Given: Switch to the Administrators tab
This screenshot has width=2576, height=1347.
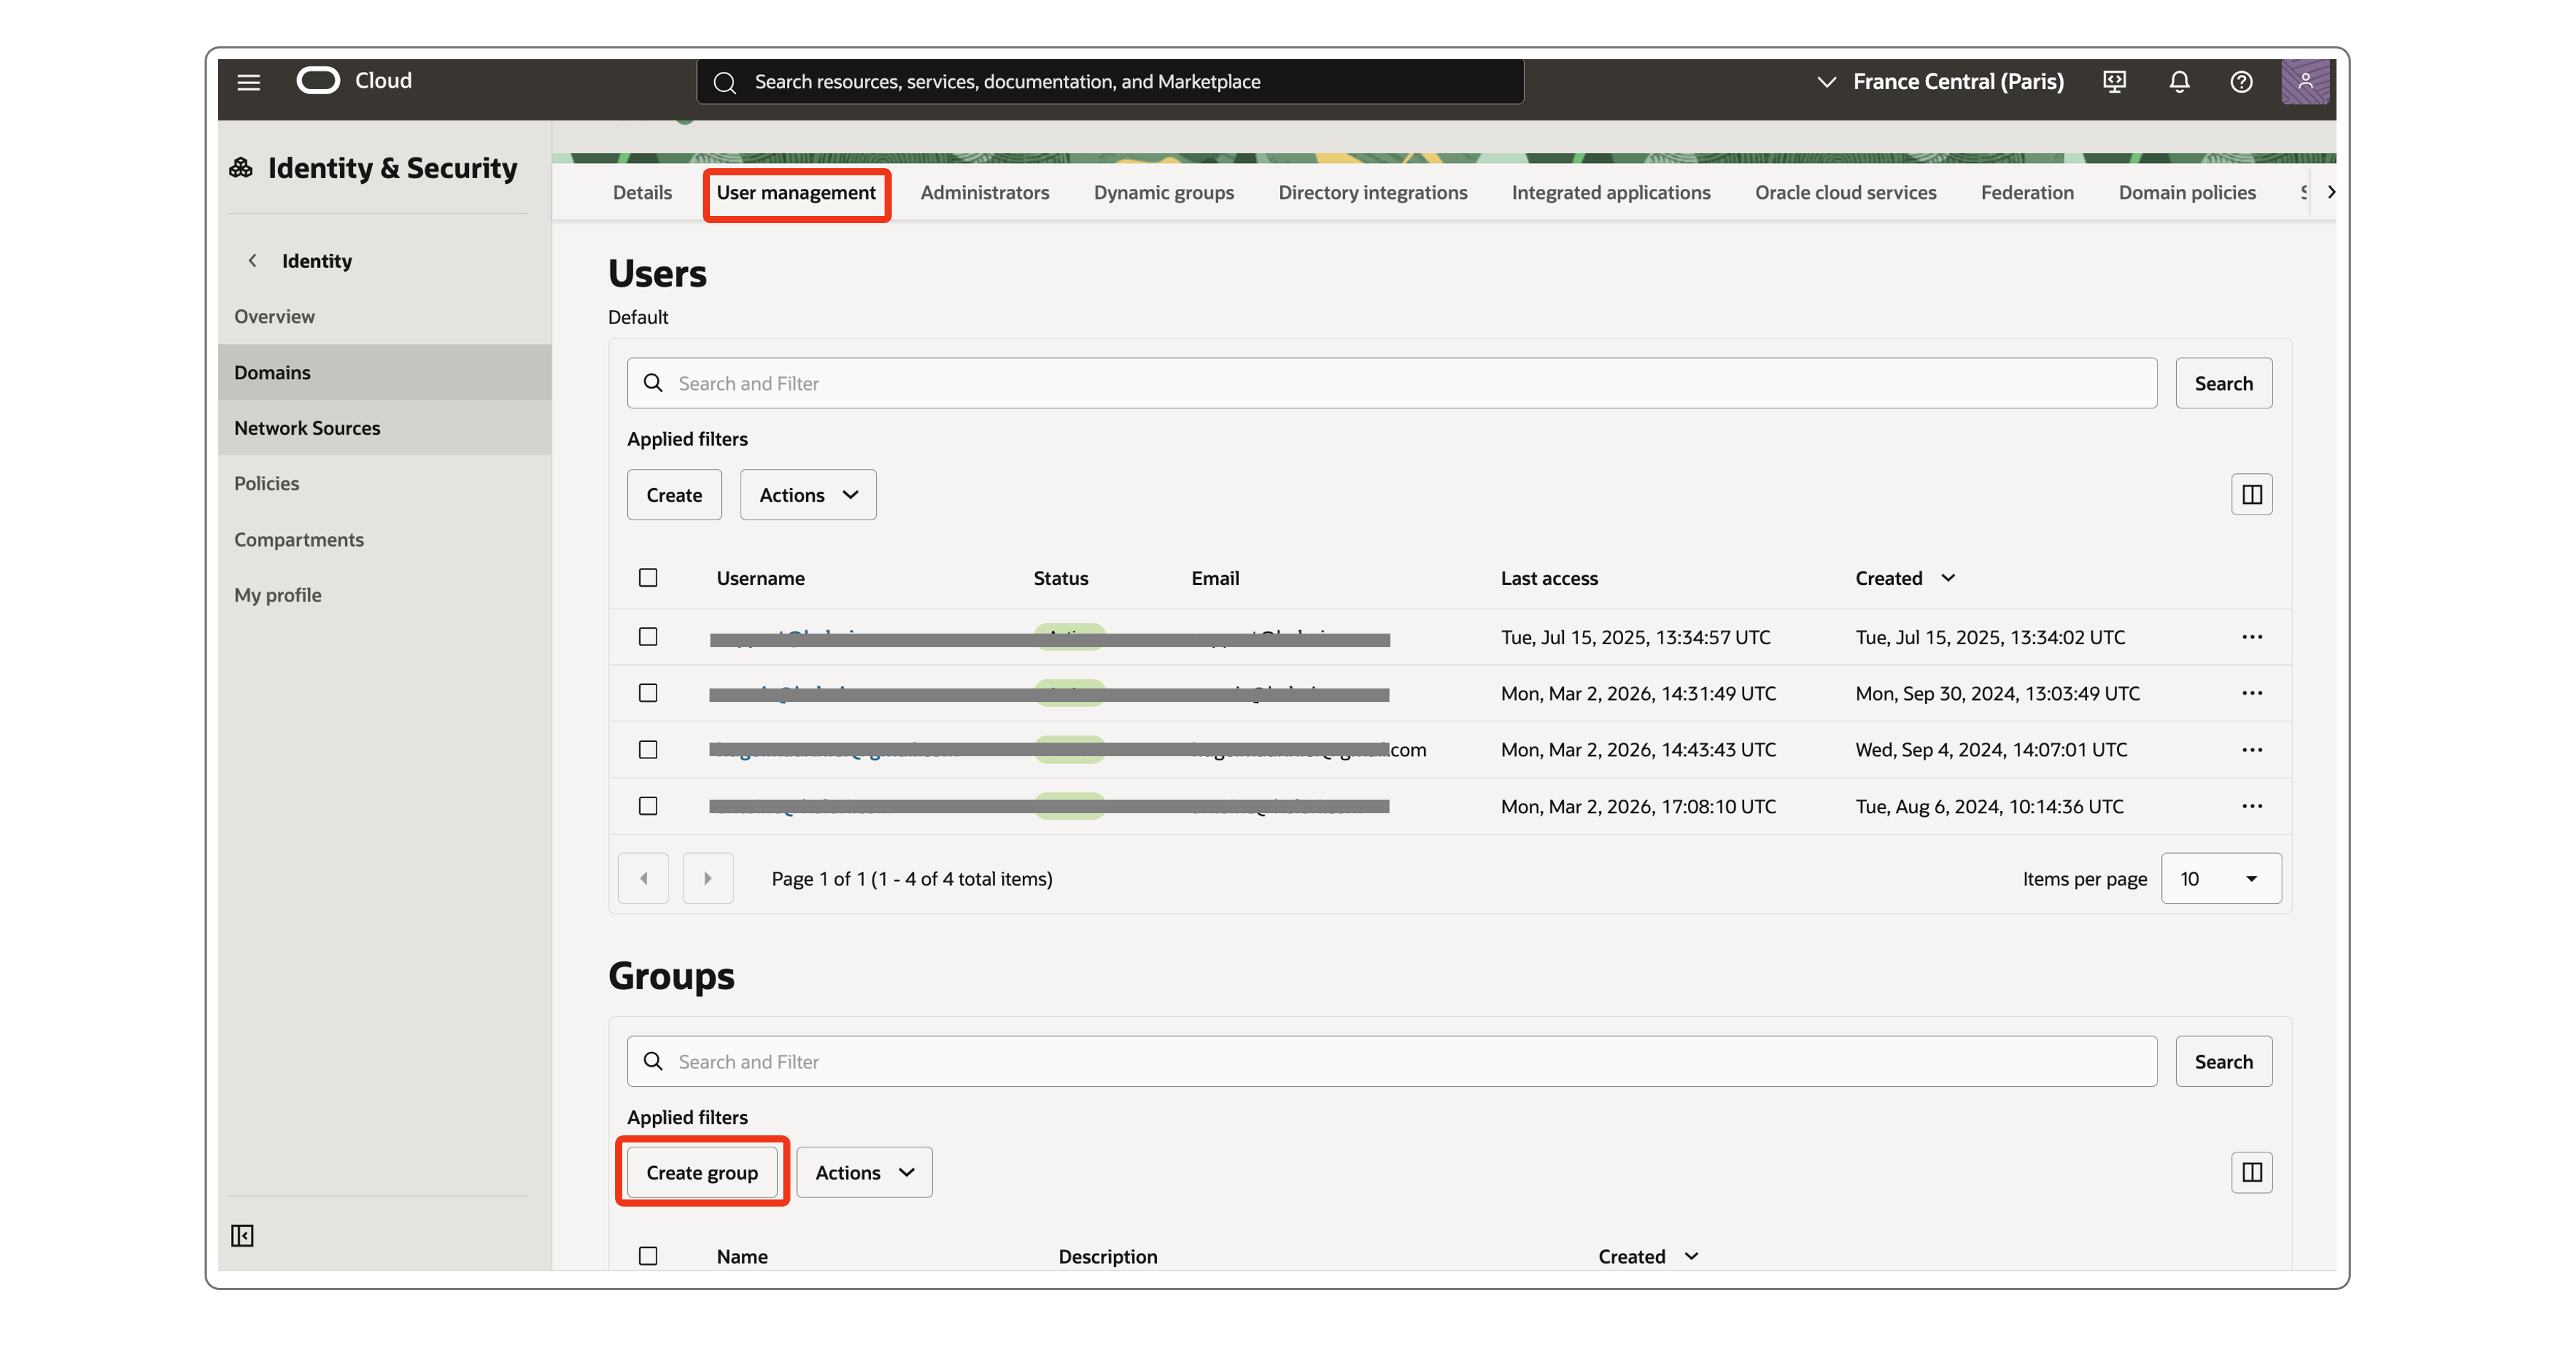Looking at the screenshot, I should tap(984, 192).
